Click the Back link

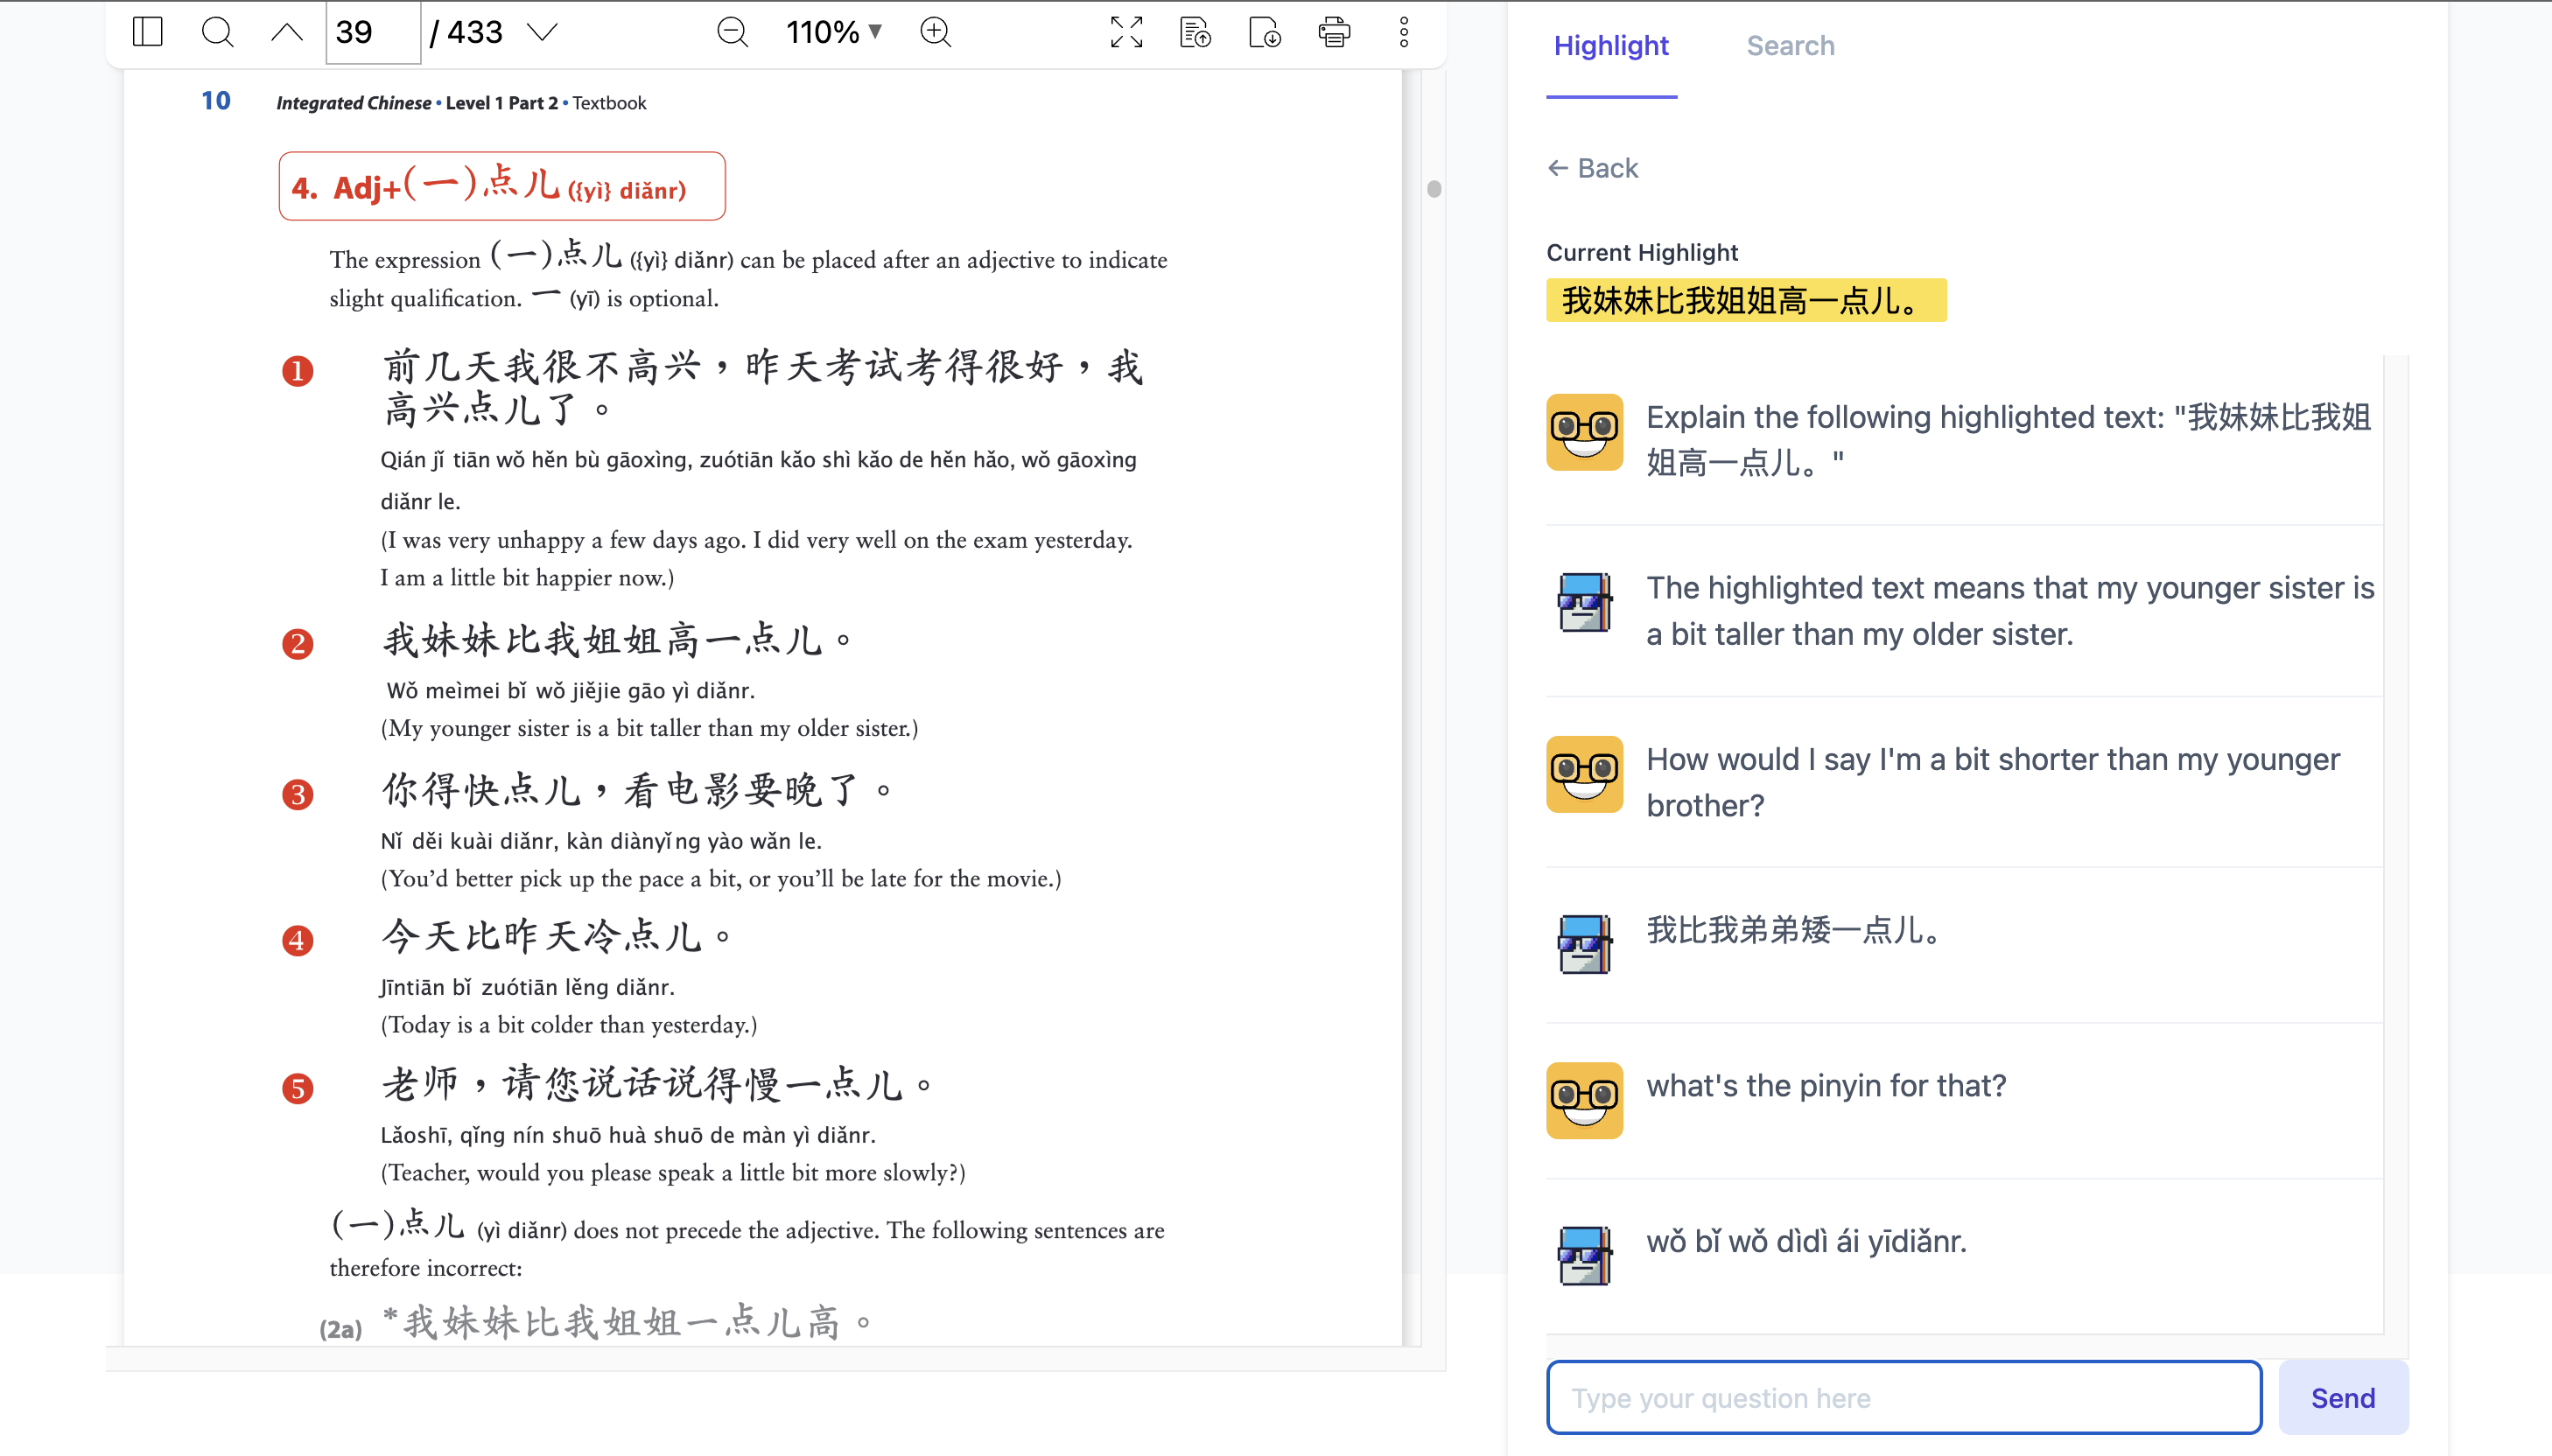(1593, 168)
